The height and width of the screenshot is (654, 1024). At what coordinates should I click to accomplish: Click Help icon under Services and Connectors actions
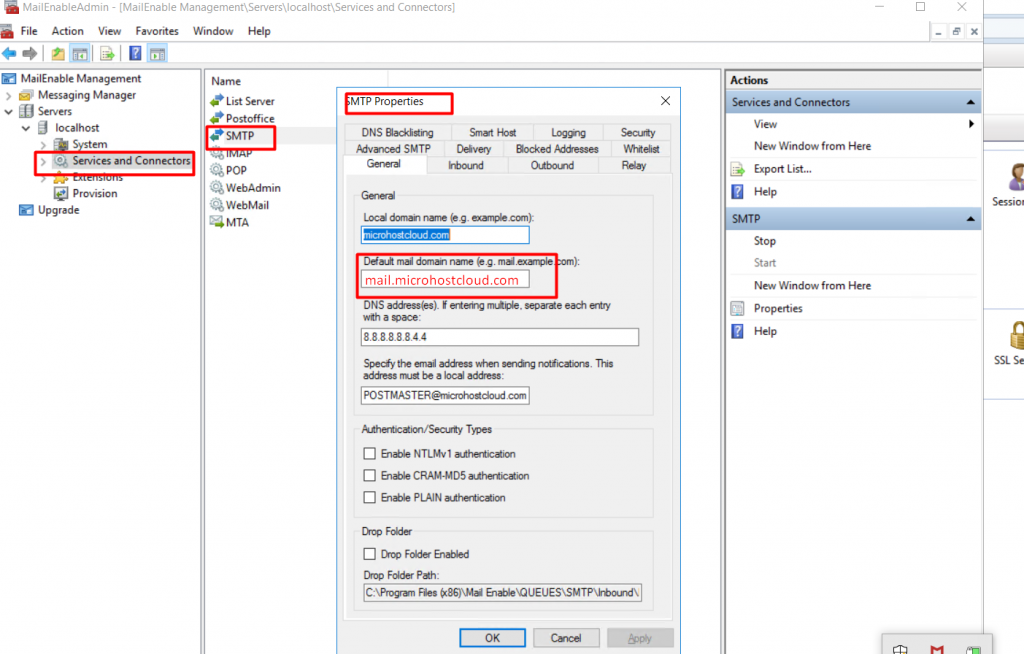(738, 191)
